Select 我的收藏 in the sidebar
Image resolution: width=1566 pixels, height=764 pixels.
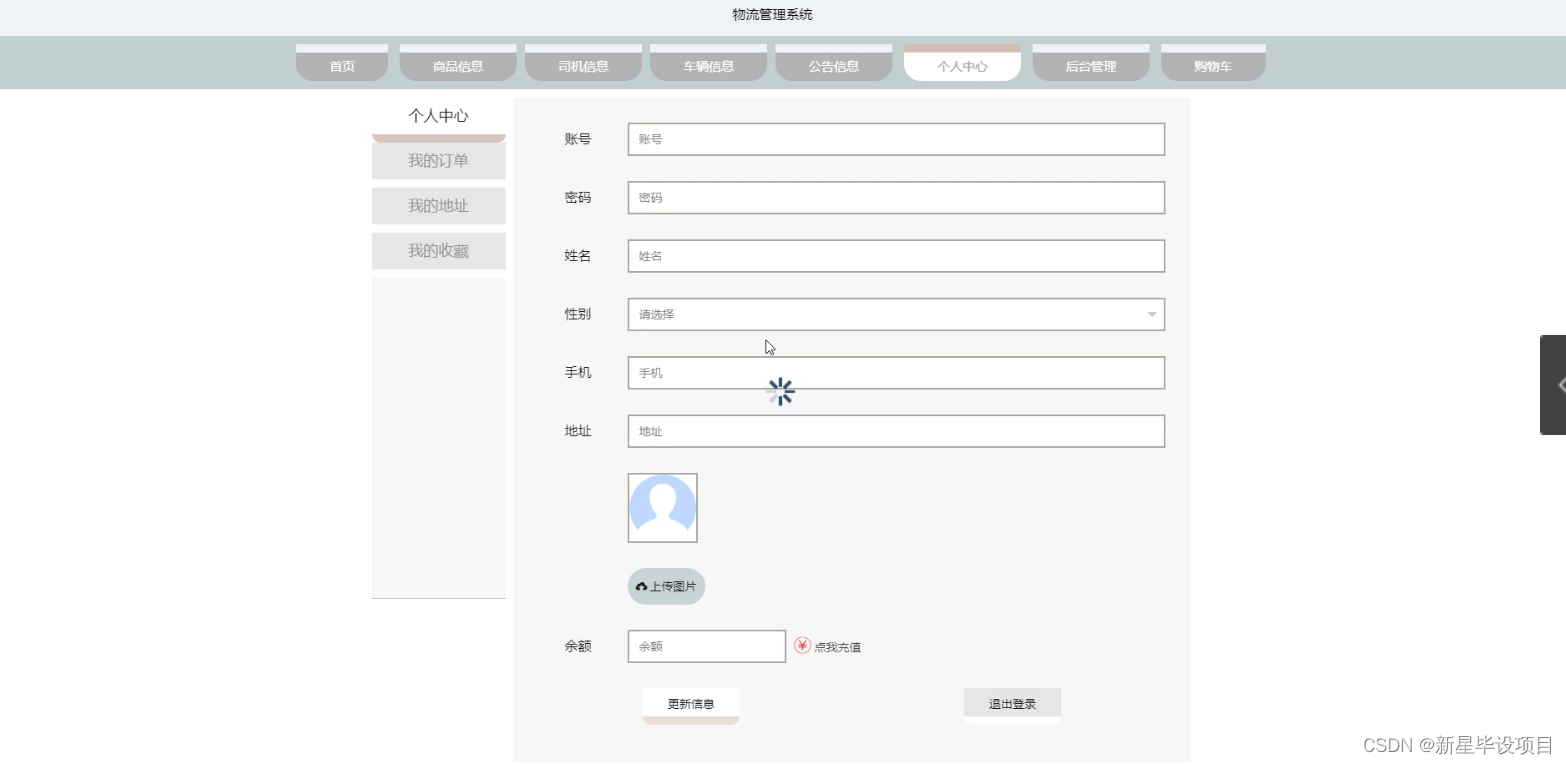[438, 250]
